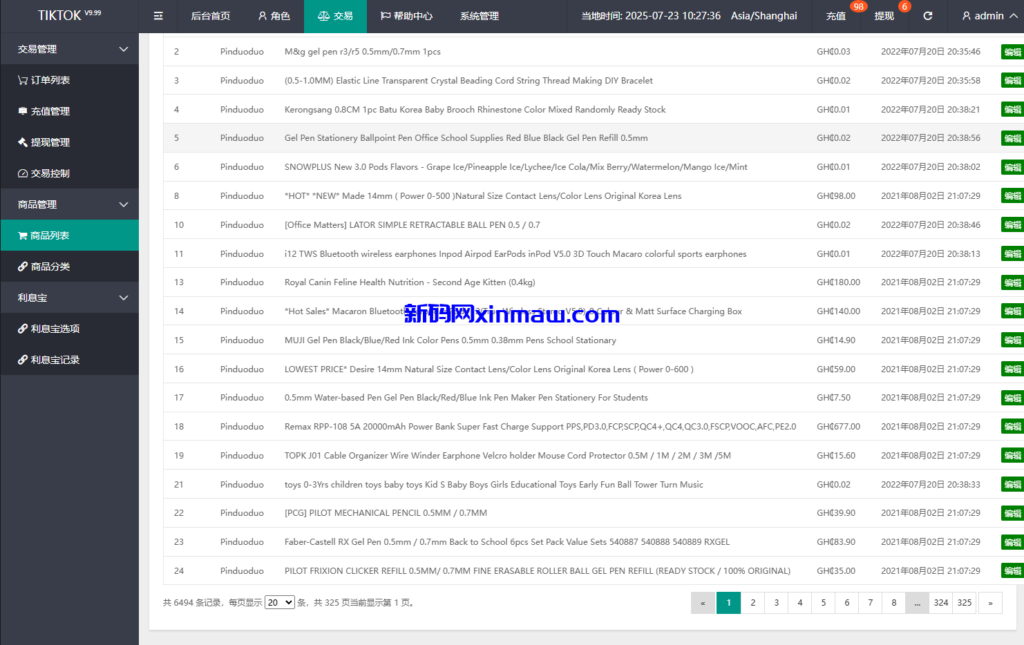The width and height of the screenshot is (1024, 645).
Task: Click the next page arrow in pagination
Action: [x=990, y=603]
